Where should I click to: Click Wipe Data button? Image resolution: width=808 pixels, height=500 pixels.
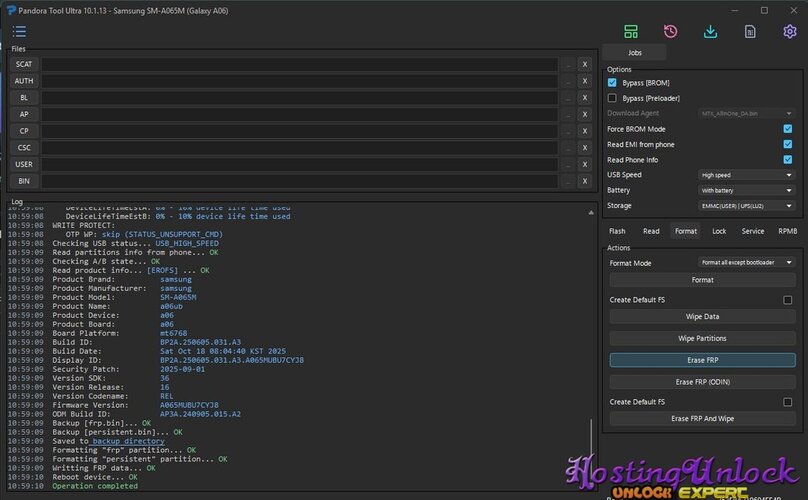[x=702, y=316]
